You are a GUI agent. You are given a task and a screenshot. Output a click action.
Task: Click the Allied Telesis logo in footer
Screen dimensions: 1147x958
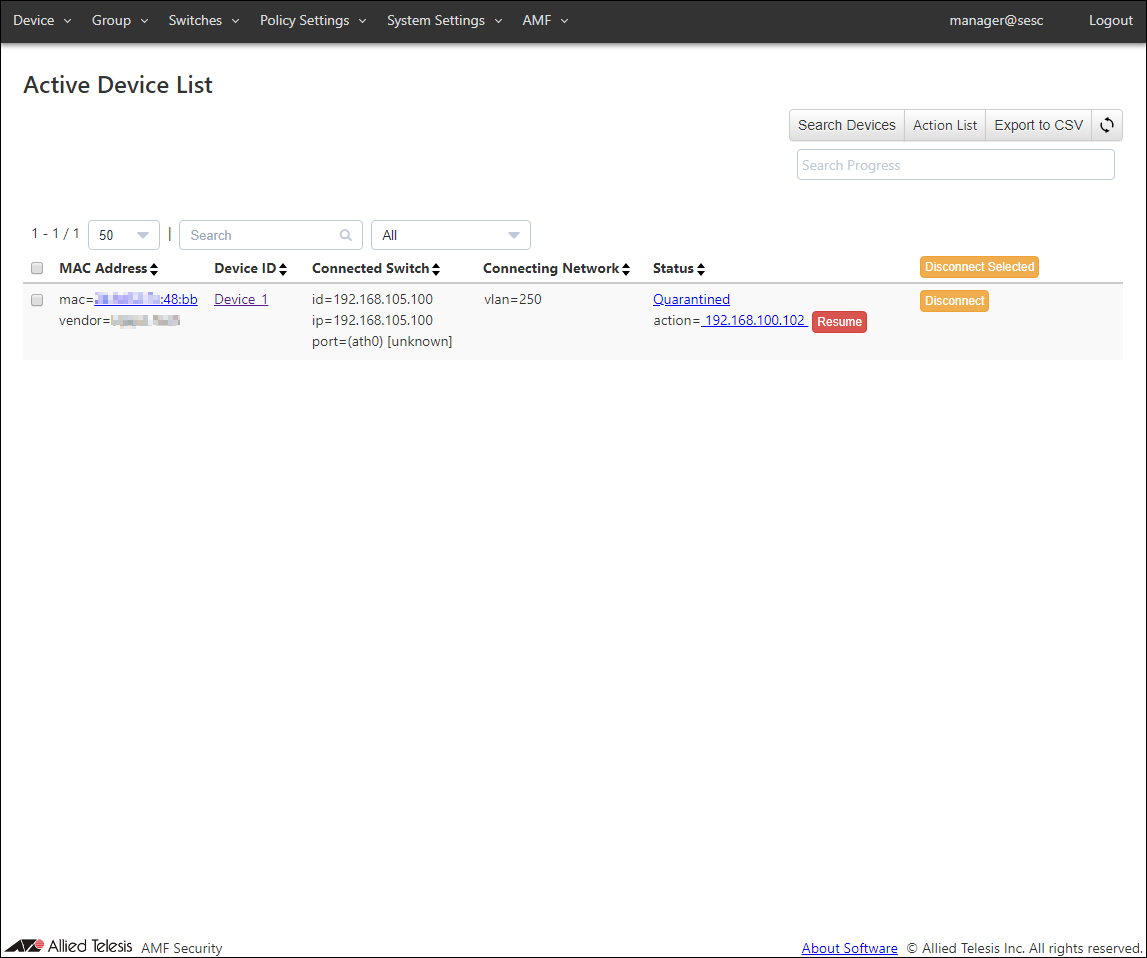pos(70,946)
